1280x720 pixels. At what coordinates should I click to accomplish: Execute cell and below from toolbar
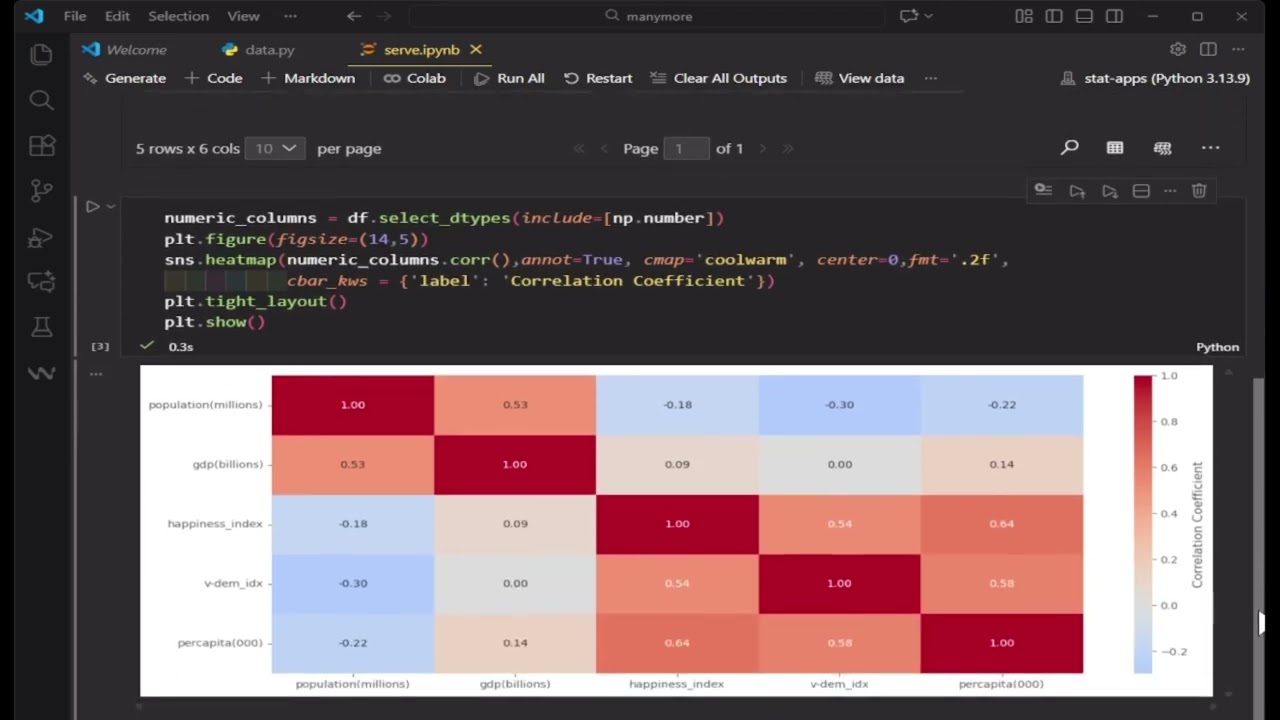click(1109, 190)
